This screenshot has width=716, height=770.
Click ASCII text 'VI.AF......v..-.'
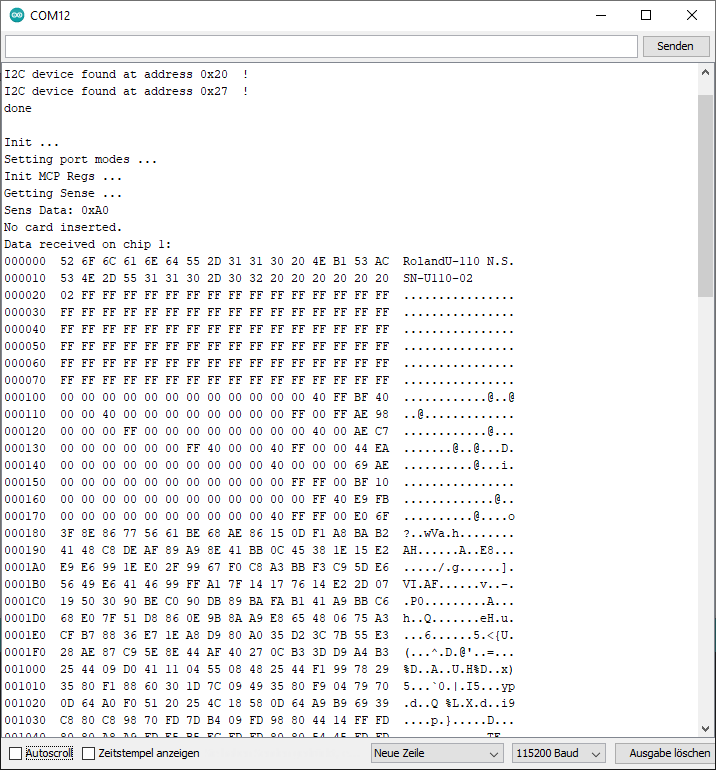click(458, 584)
